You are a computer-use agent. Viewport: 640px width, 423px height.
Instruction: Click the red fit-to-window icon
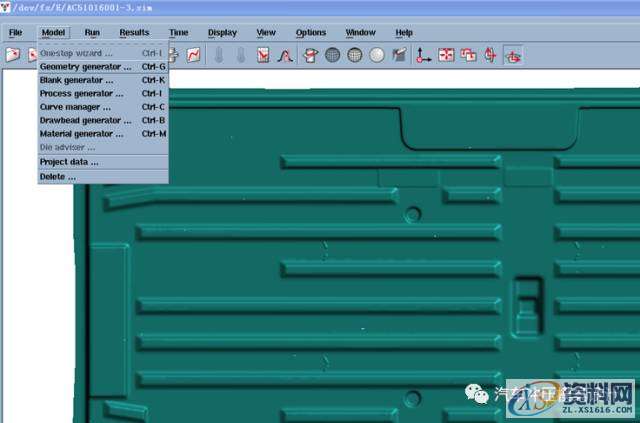click(x=446, y=55)
